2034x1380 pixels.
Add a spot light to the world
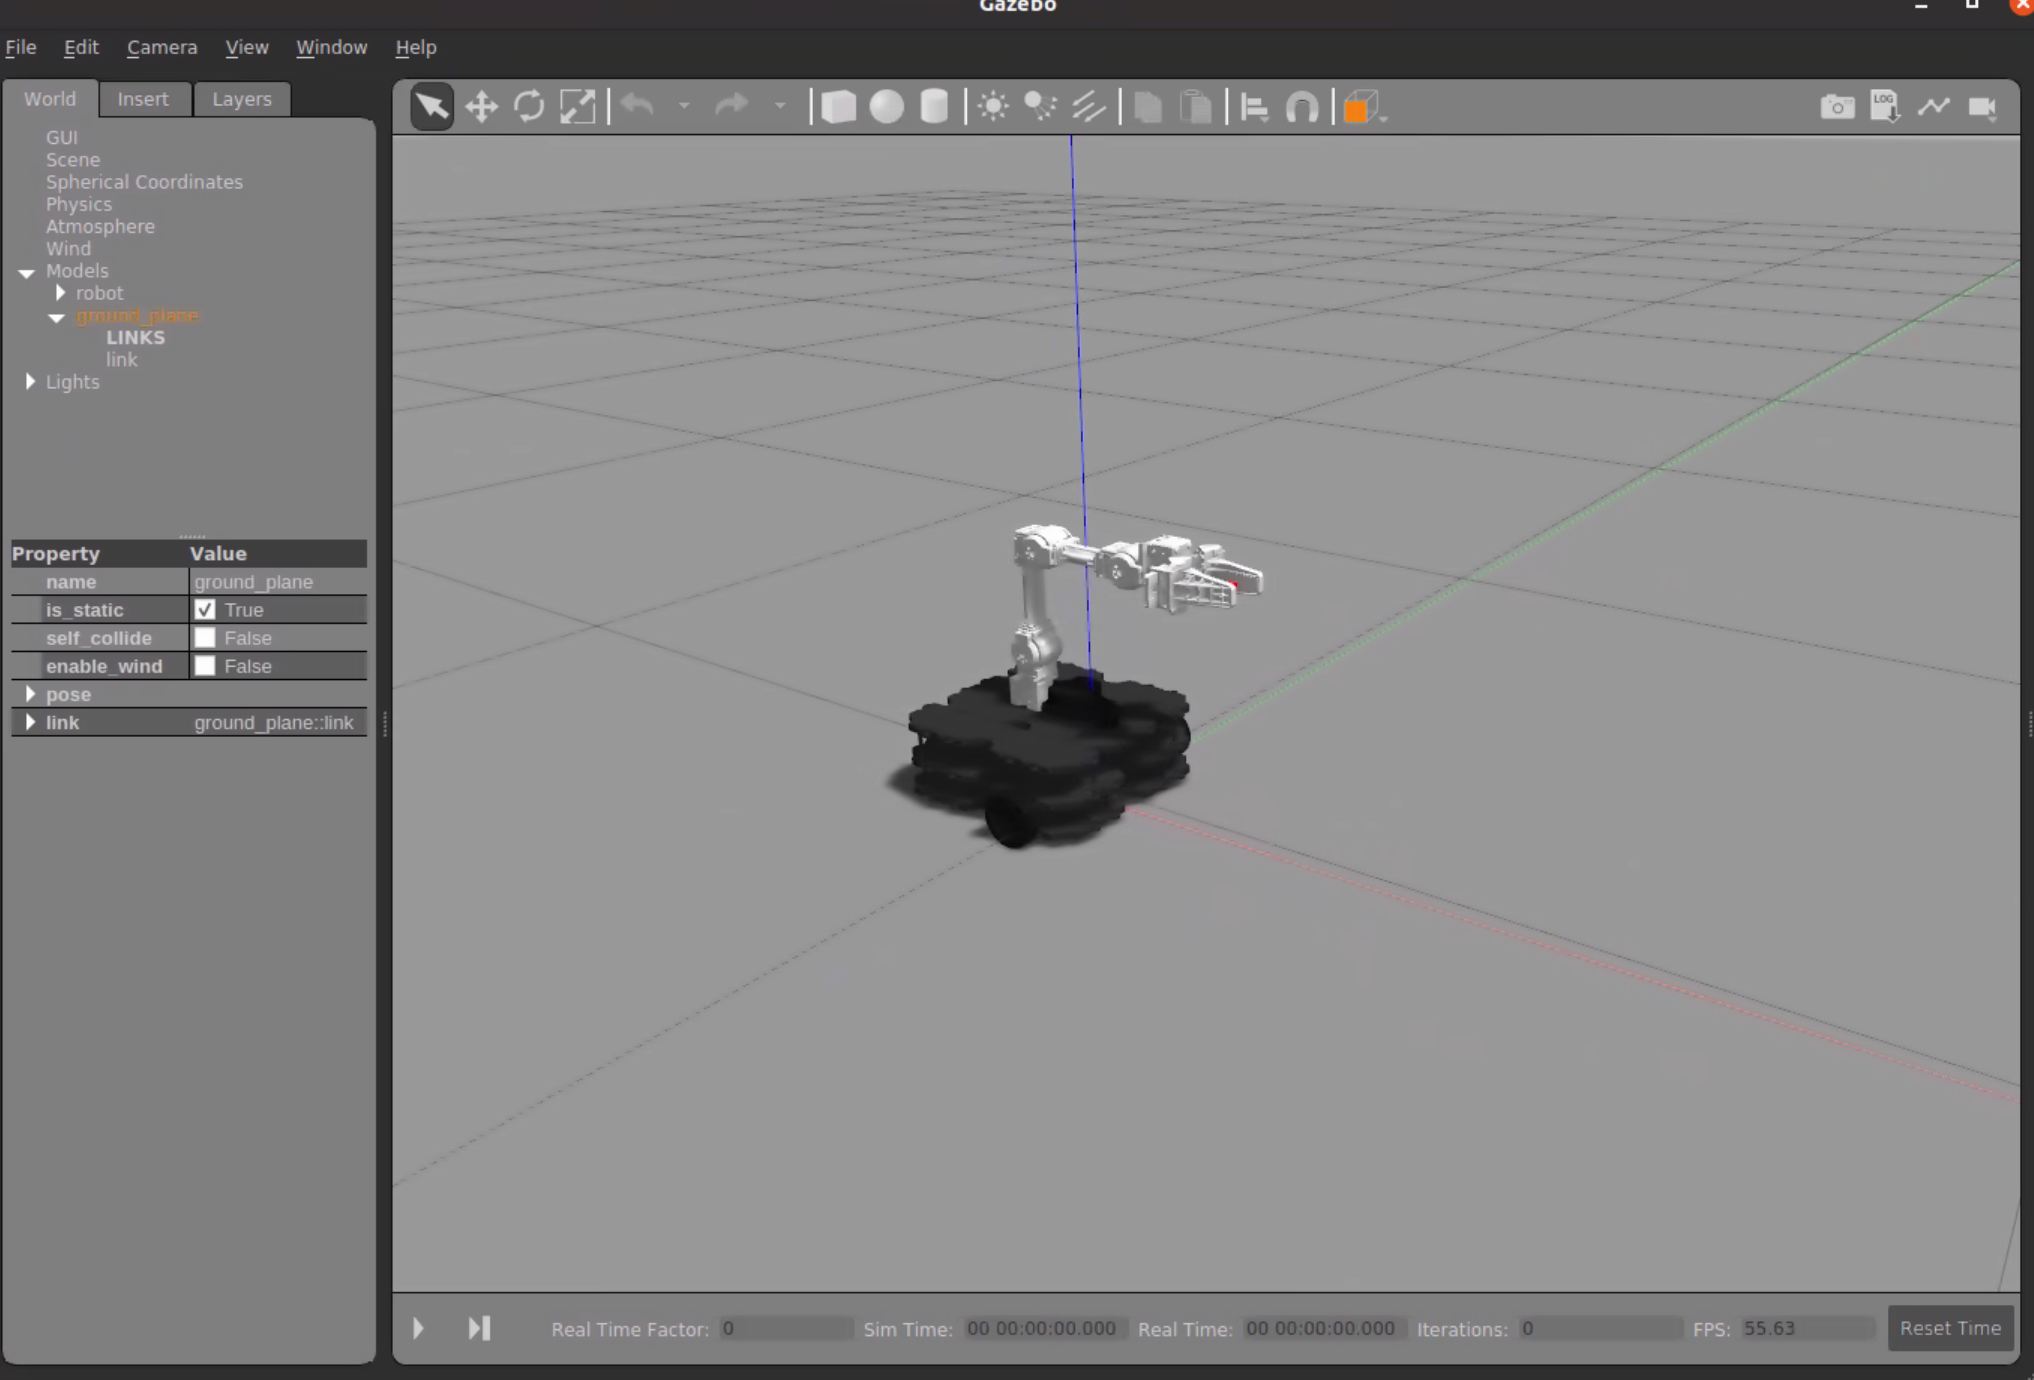(1040, 106)
